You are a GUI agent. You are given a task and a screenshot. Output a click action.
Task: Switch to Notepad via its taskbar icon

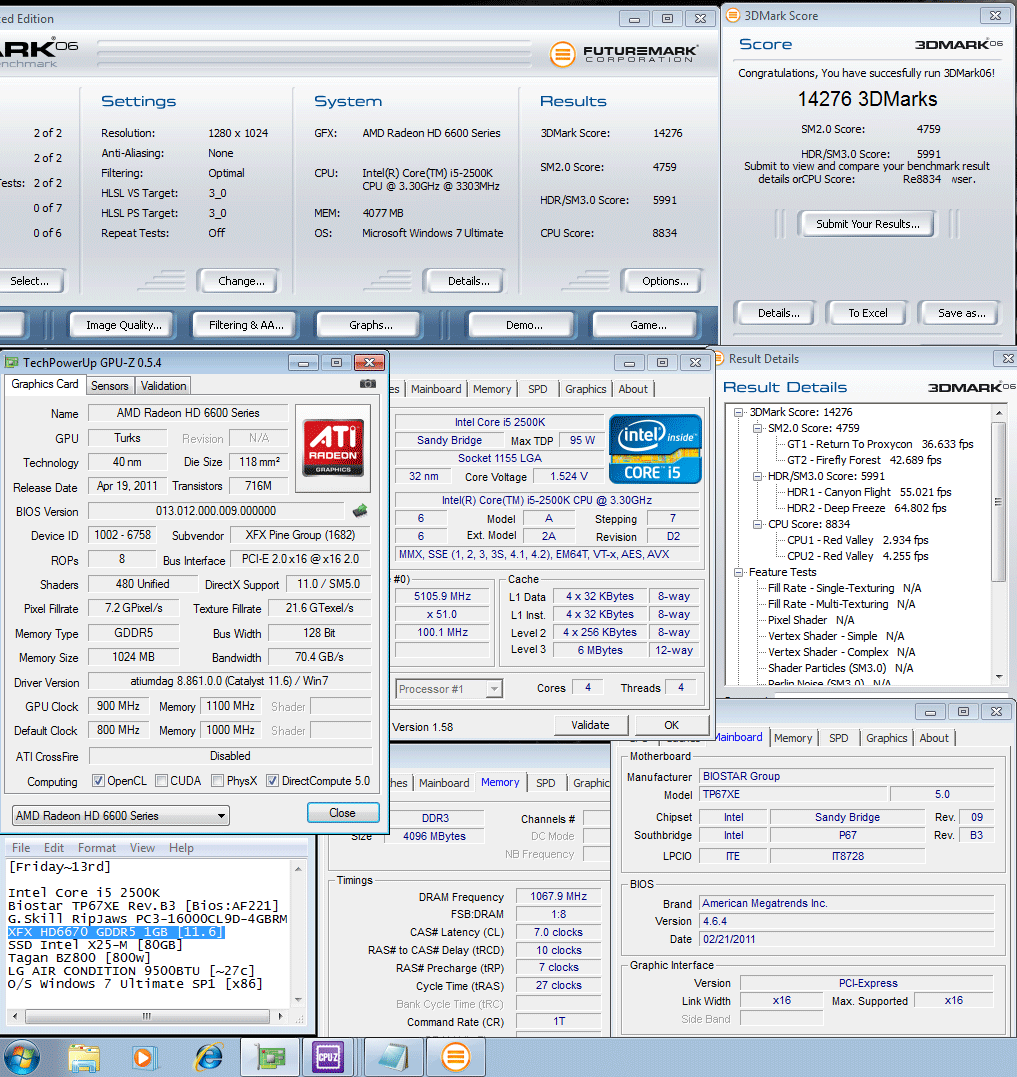click(x=393, y=1057)
